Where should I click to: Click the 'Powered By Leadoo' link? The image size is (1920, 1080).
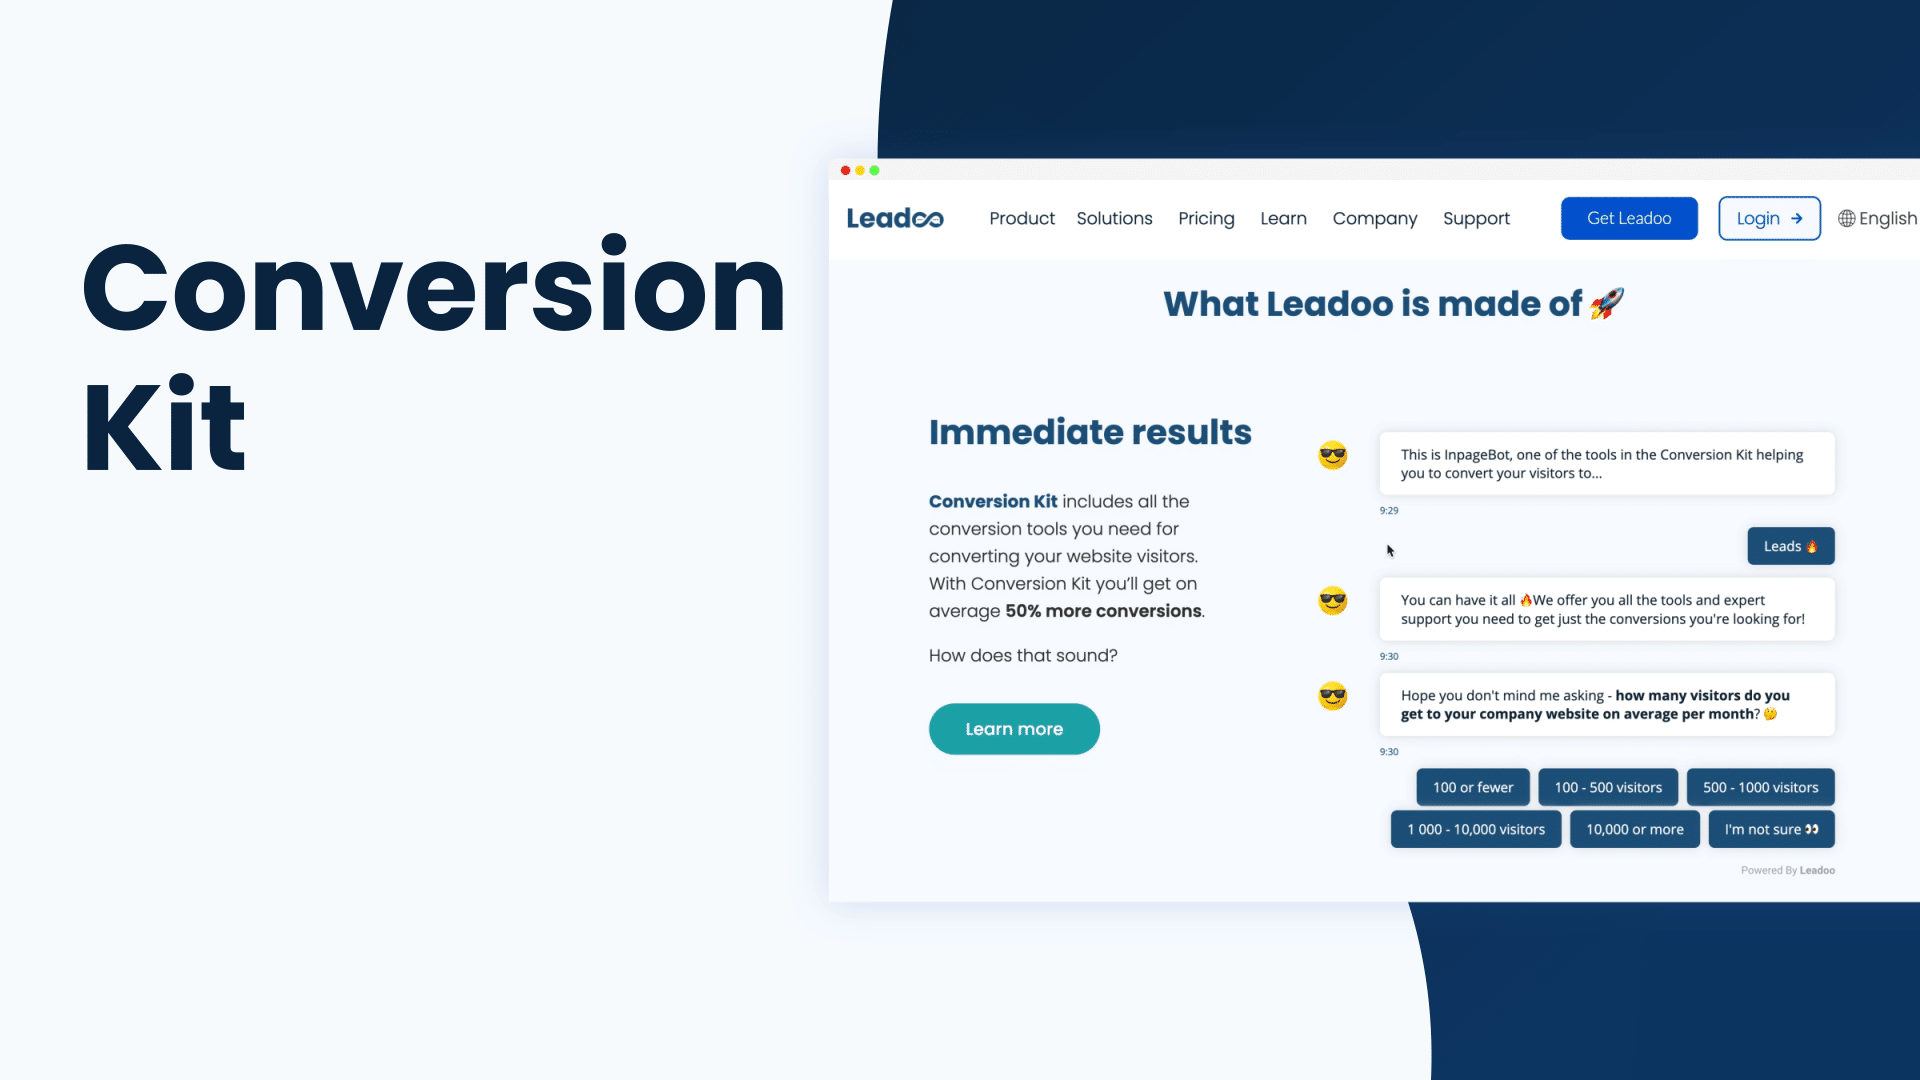click(x=1787, y=869)
